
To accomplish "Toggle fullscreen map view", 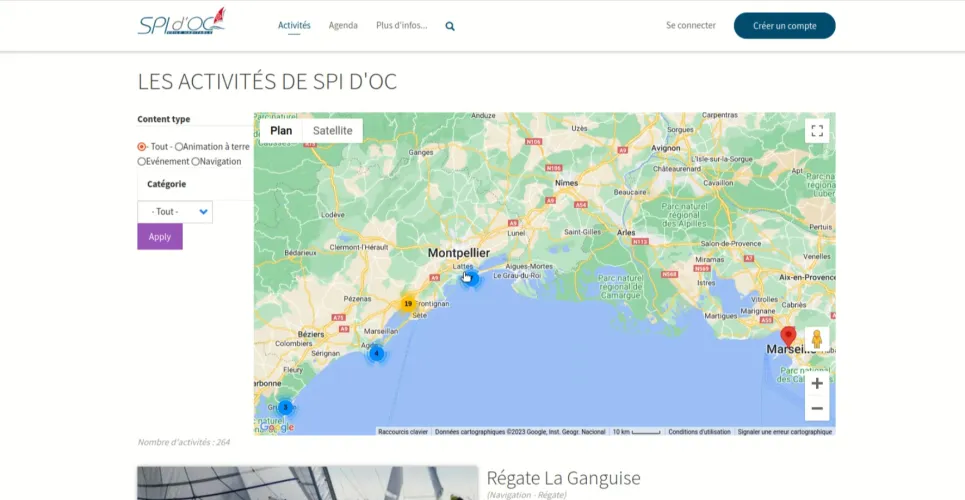I will [817, 131].
